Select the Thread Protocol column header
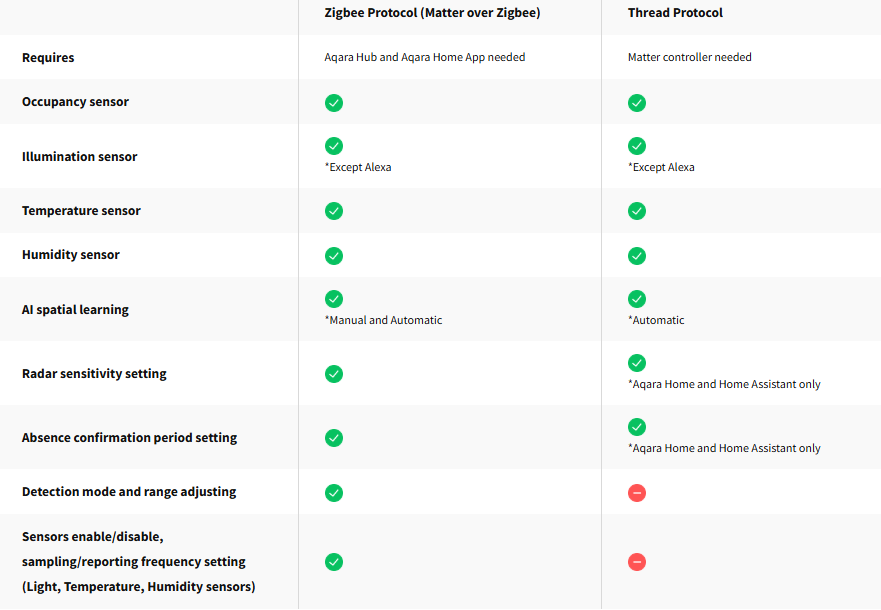This screenshot has width=881, height=610. (x=675, y=13)
